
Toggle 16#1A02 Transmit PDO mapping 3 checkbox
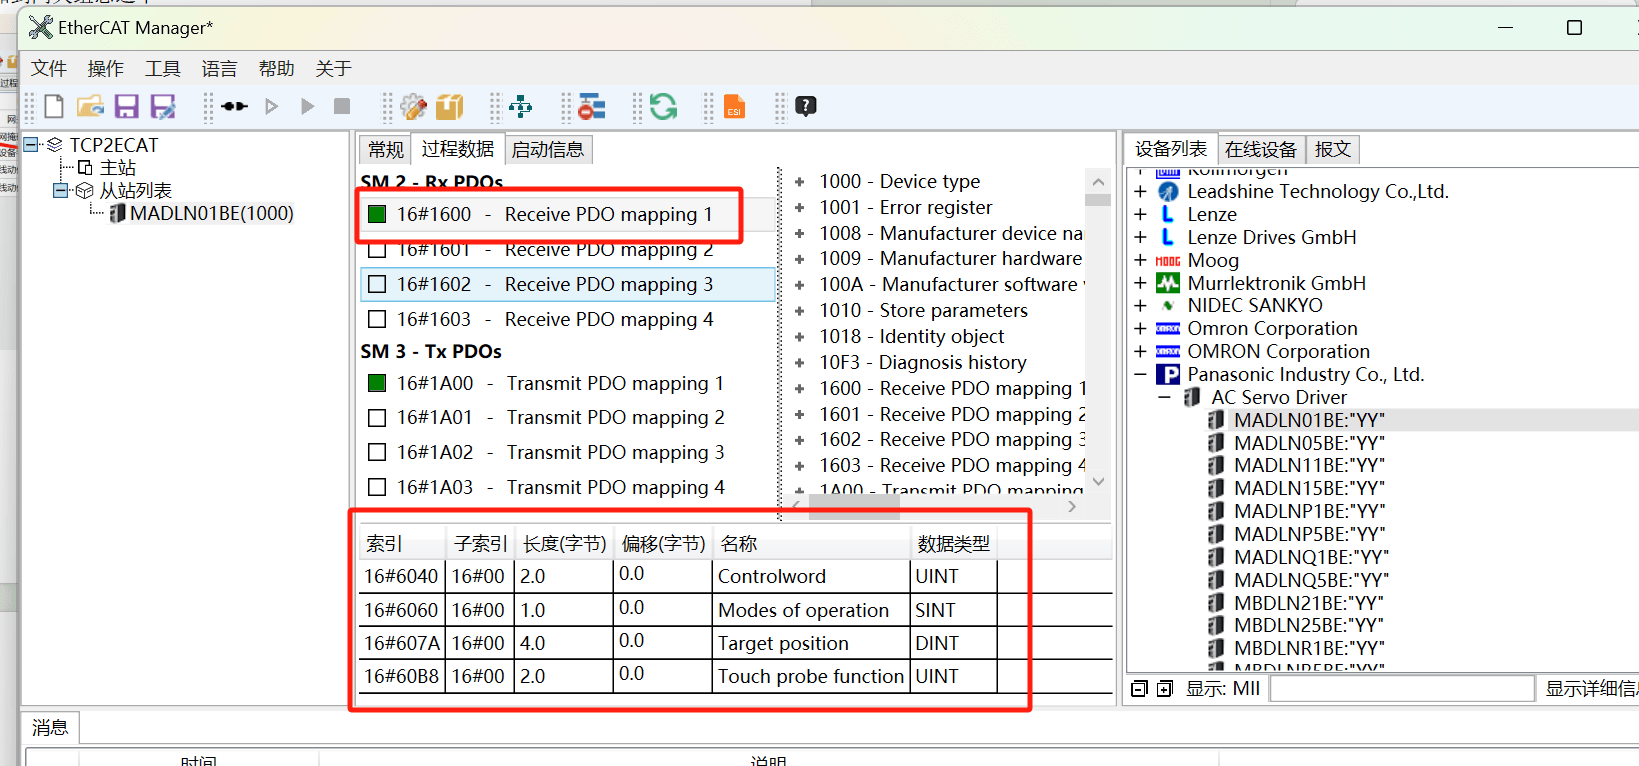click(377, 452)
